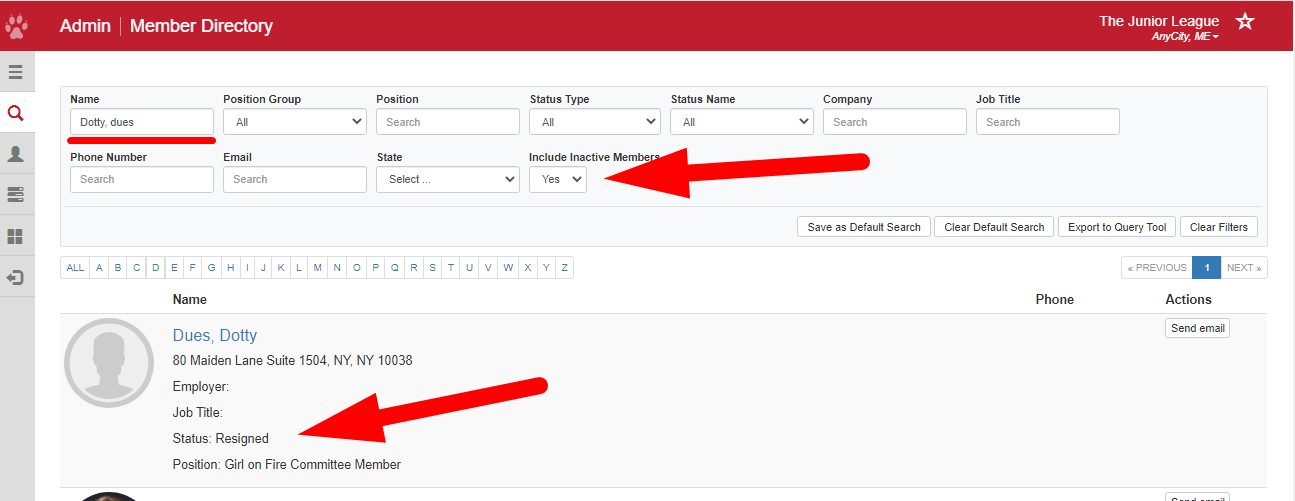
Task: Click the Member Directory header title
Action: tap(201, 26)
